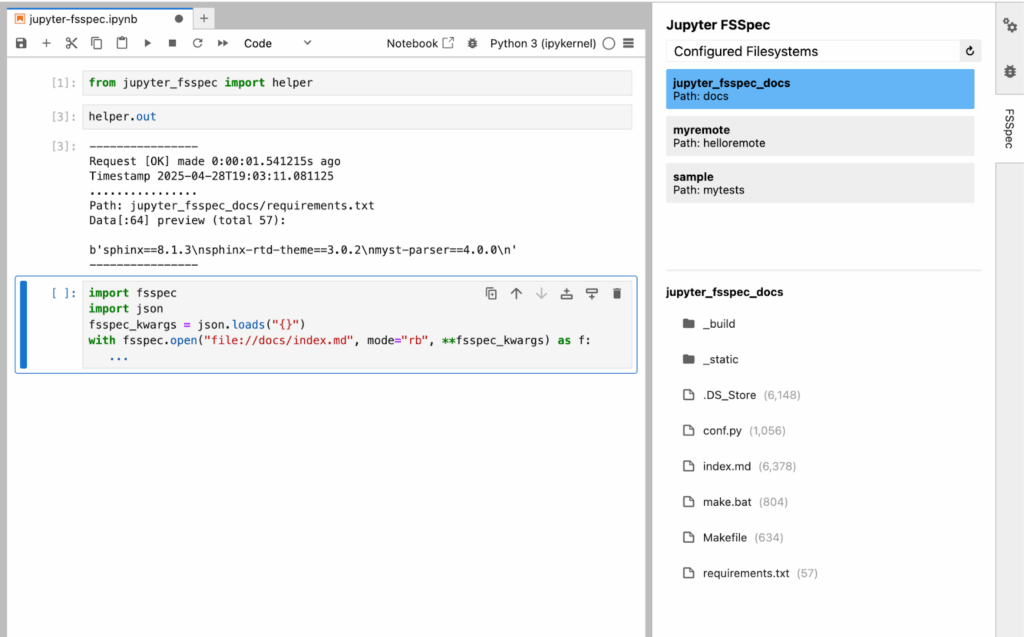The height and width of the screenshot is (637, 1024).
Task: Click the Timestamp output line
Action: click(212, 176)
